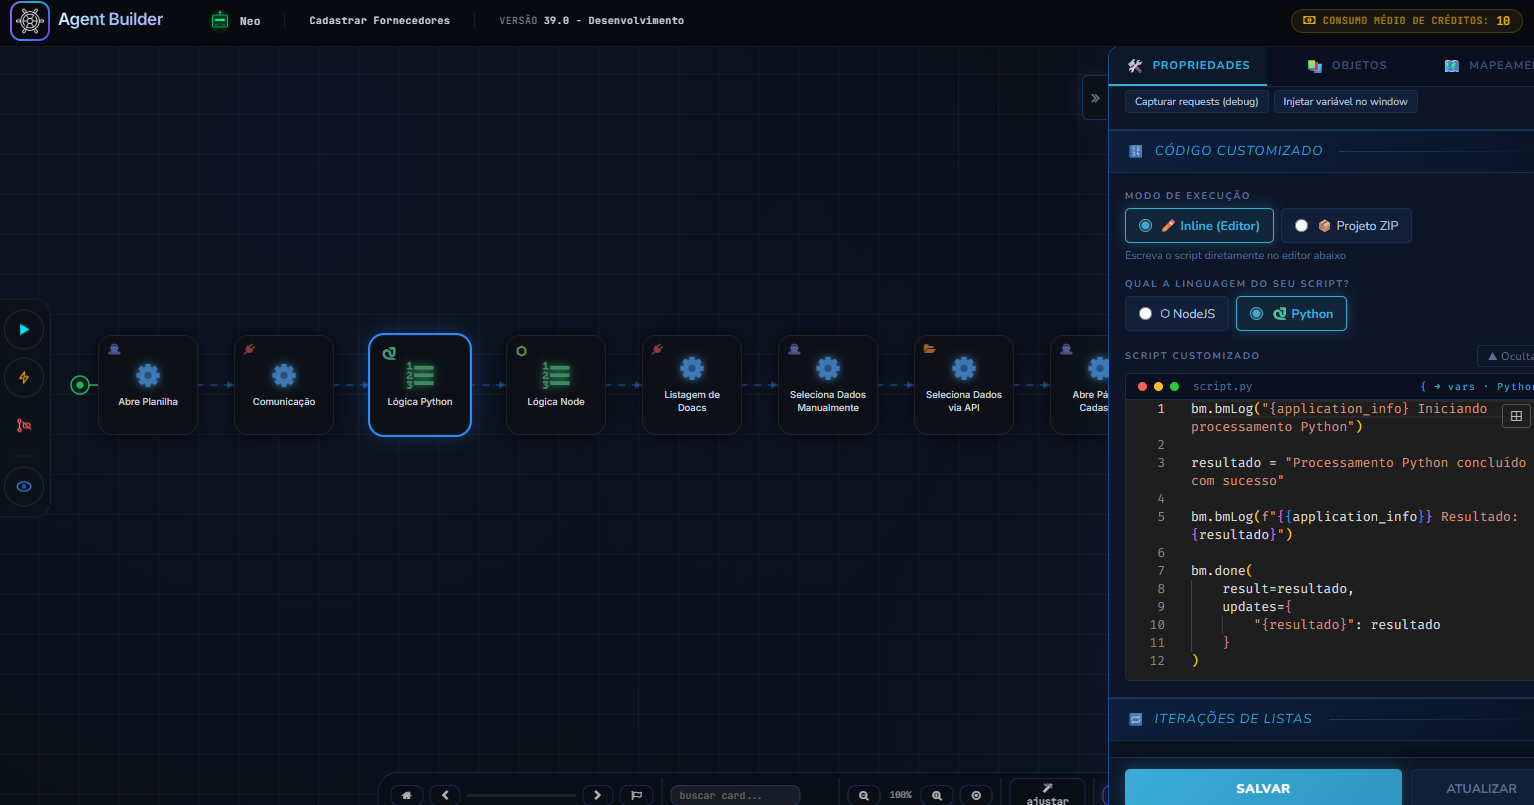
Task: Switch to the Objetos tab
Action: click(x=1347, y=65)
